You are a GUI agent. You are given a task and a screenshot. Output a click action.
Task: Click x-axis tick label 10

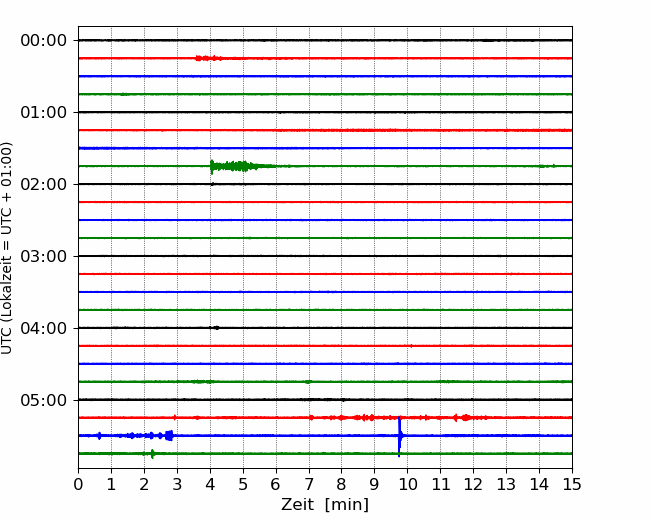click(407, 484)
